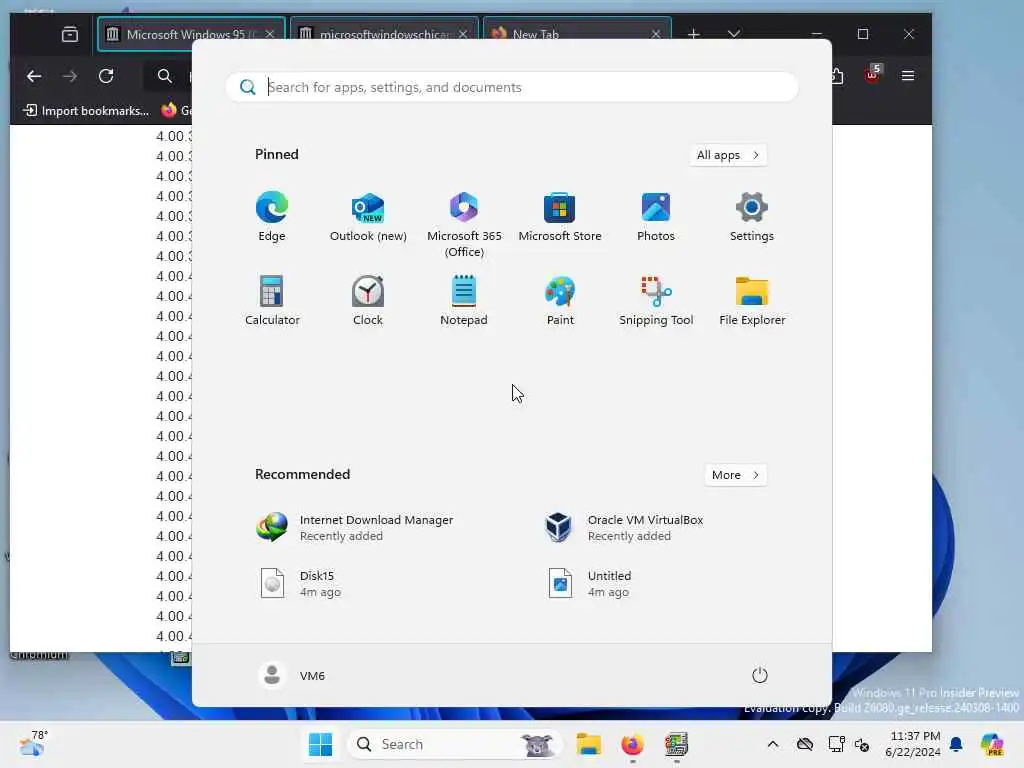Viewport: 1024px width, 768px height.
Task: Open the browser hamburger menu
Action: pos(908,76)
